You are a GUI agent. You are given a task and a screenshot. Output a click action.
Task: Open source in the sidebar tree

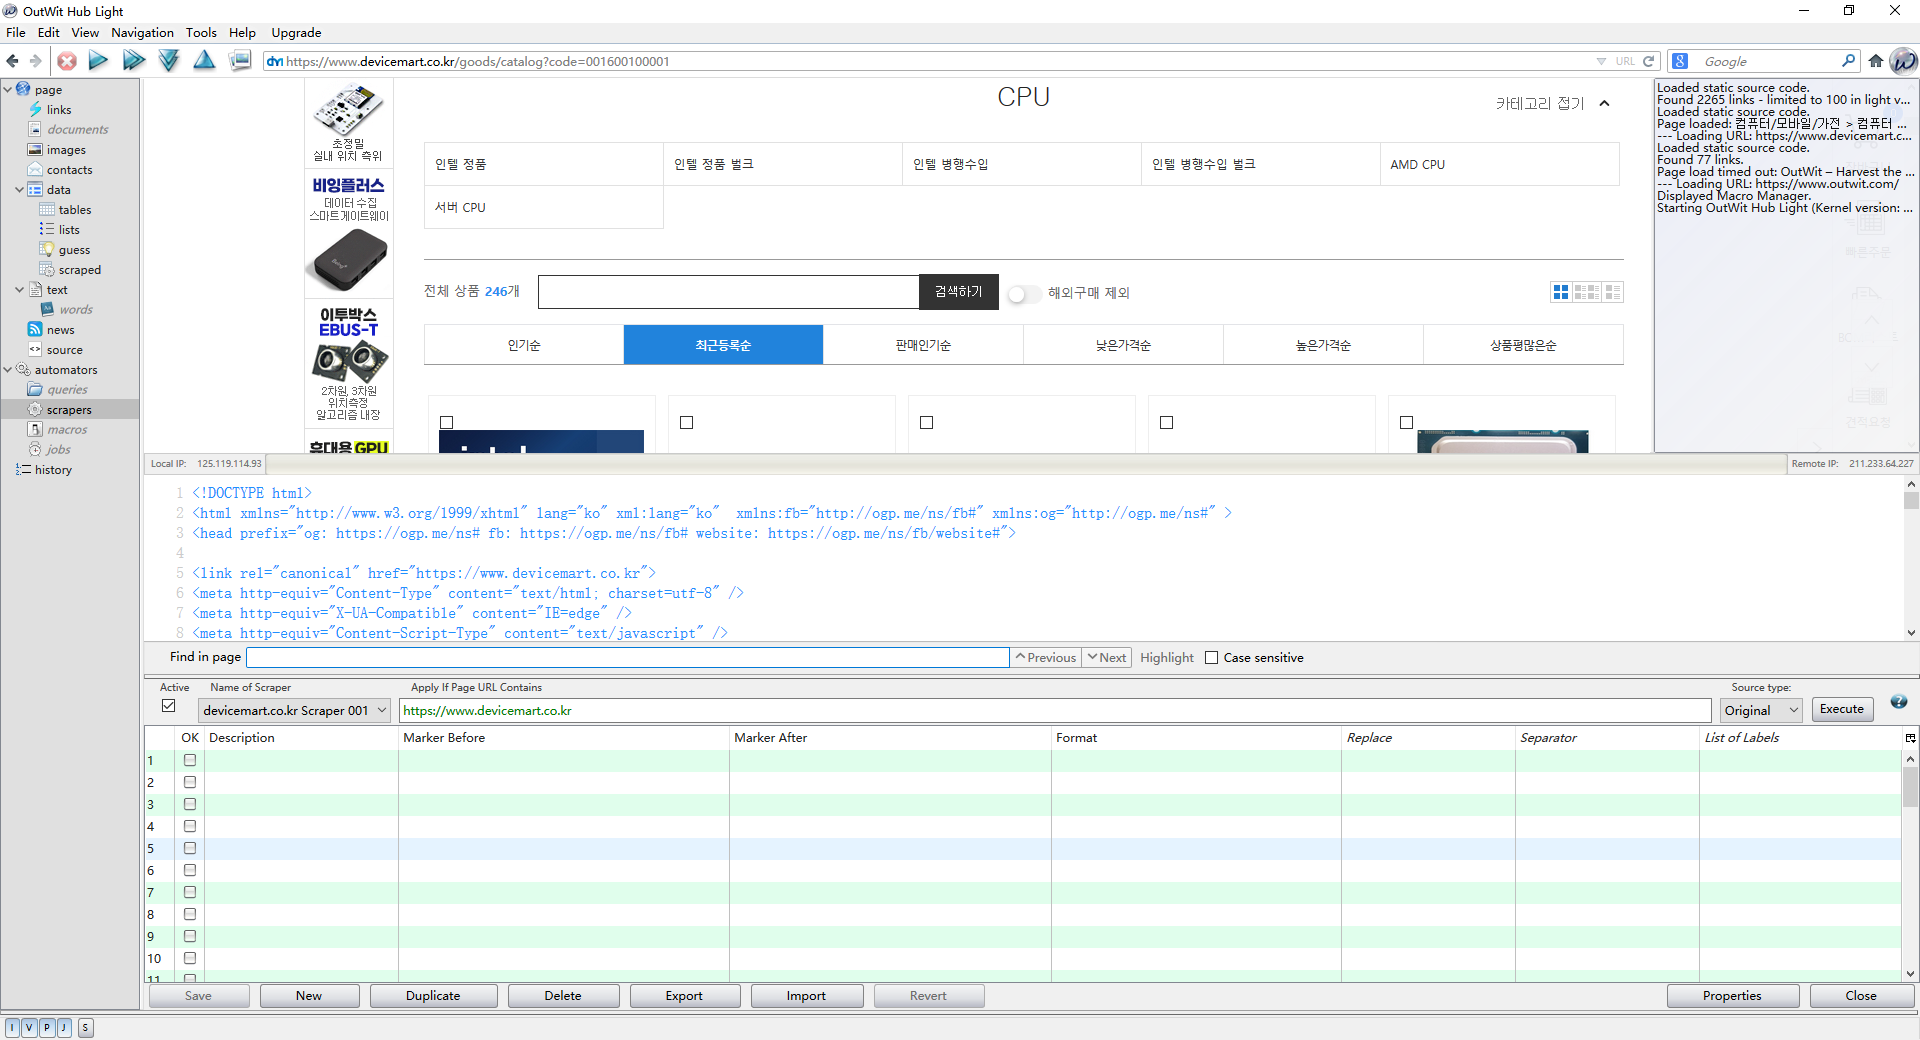click(64, 350)
